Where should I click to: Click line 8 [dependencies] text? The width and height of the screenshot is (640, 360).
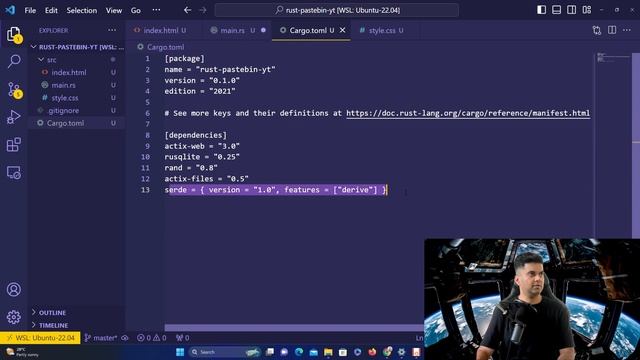[x=196, y=135]
